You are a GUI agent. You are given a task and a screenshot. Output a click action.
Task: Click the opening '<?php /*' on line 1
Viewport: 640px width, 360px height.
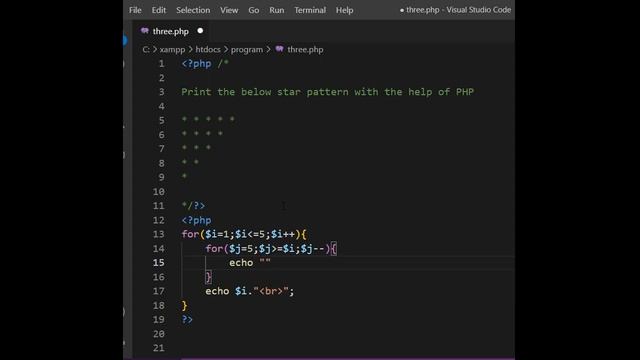(x=205, y=64)
